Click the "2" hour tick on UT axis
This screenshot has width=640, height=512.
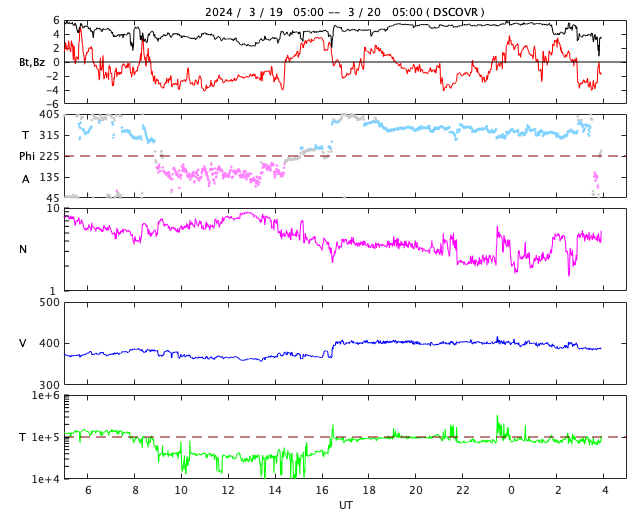(558, 490)
